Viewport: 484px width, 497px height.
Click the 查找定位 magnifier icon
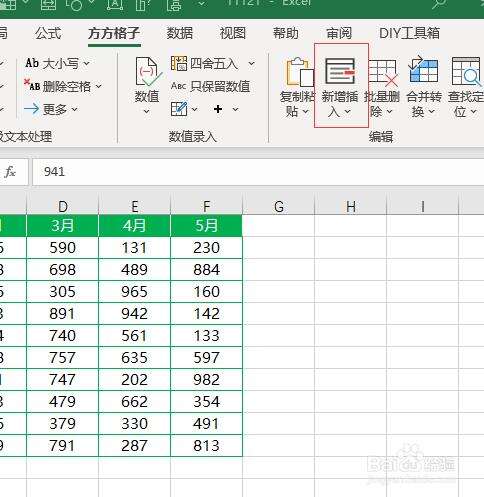click(466, 71)
